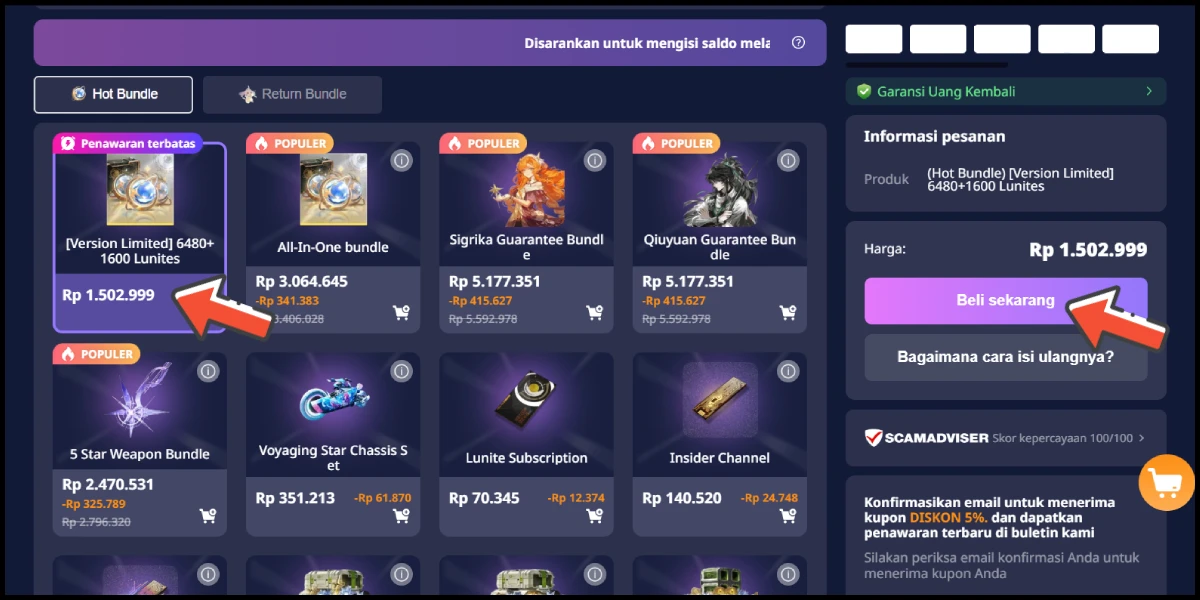Show info for Qiuyuan Guarantee Bundle

(788, 160)
